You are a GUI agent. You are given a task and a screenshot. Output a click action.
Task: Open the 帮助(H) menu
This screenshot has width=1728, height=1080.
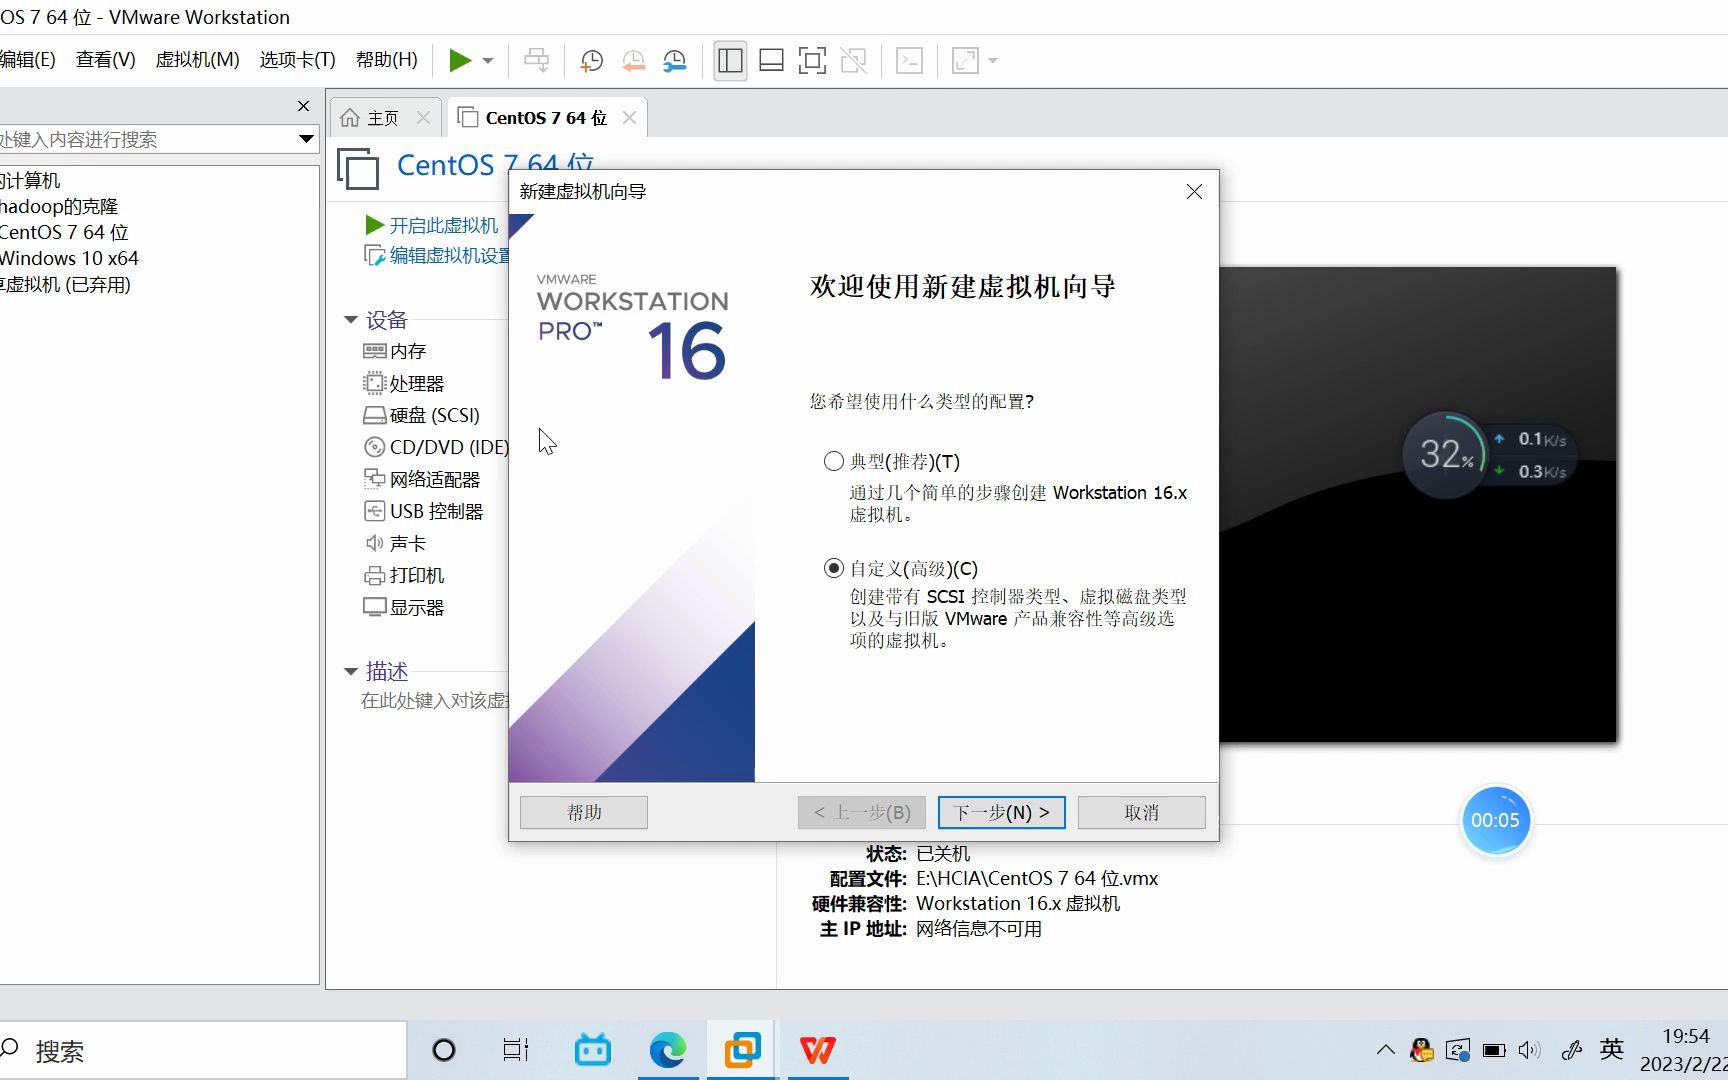pos(387,60)
